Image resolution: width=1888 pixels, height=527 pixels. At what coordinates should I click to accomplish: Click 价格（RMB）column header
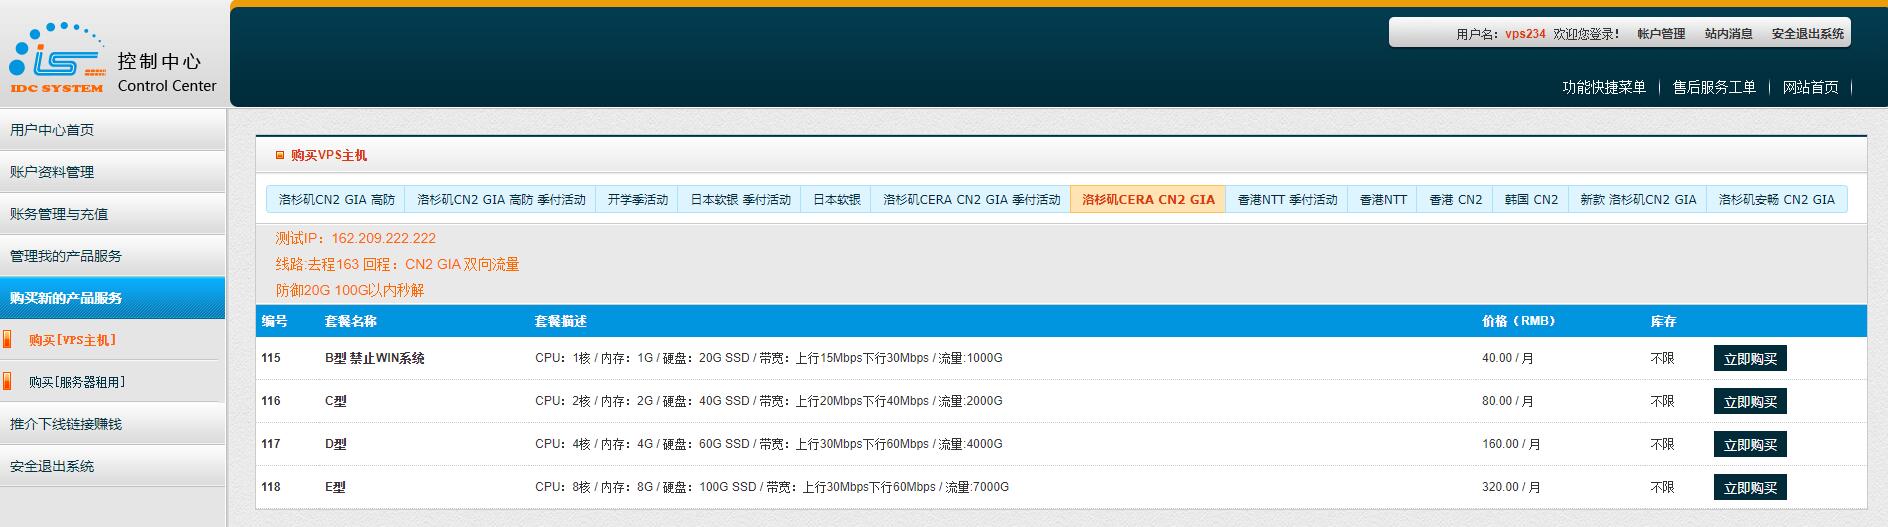(1518, 321)
